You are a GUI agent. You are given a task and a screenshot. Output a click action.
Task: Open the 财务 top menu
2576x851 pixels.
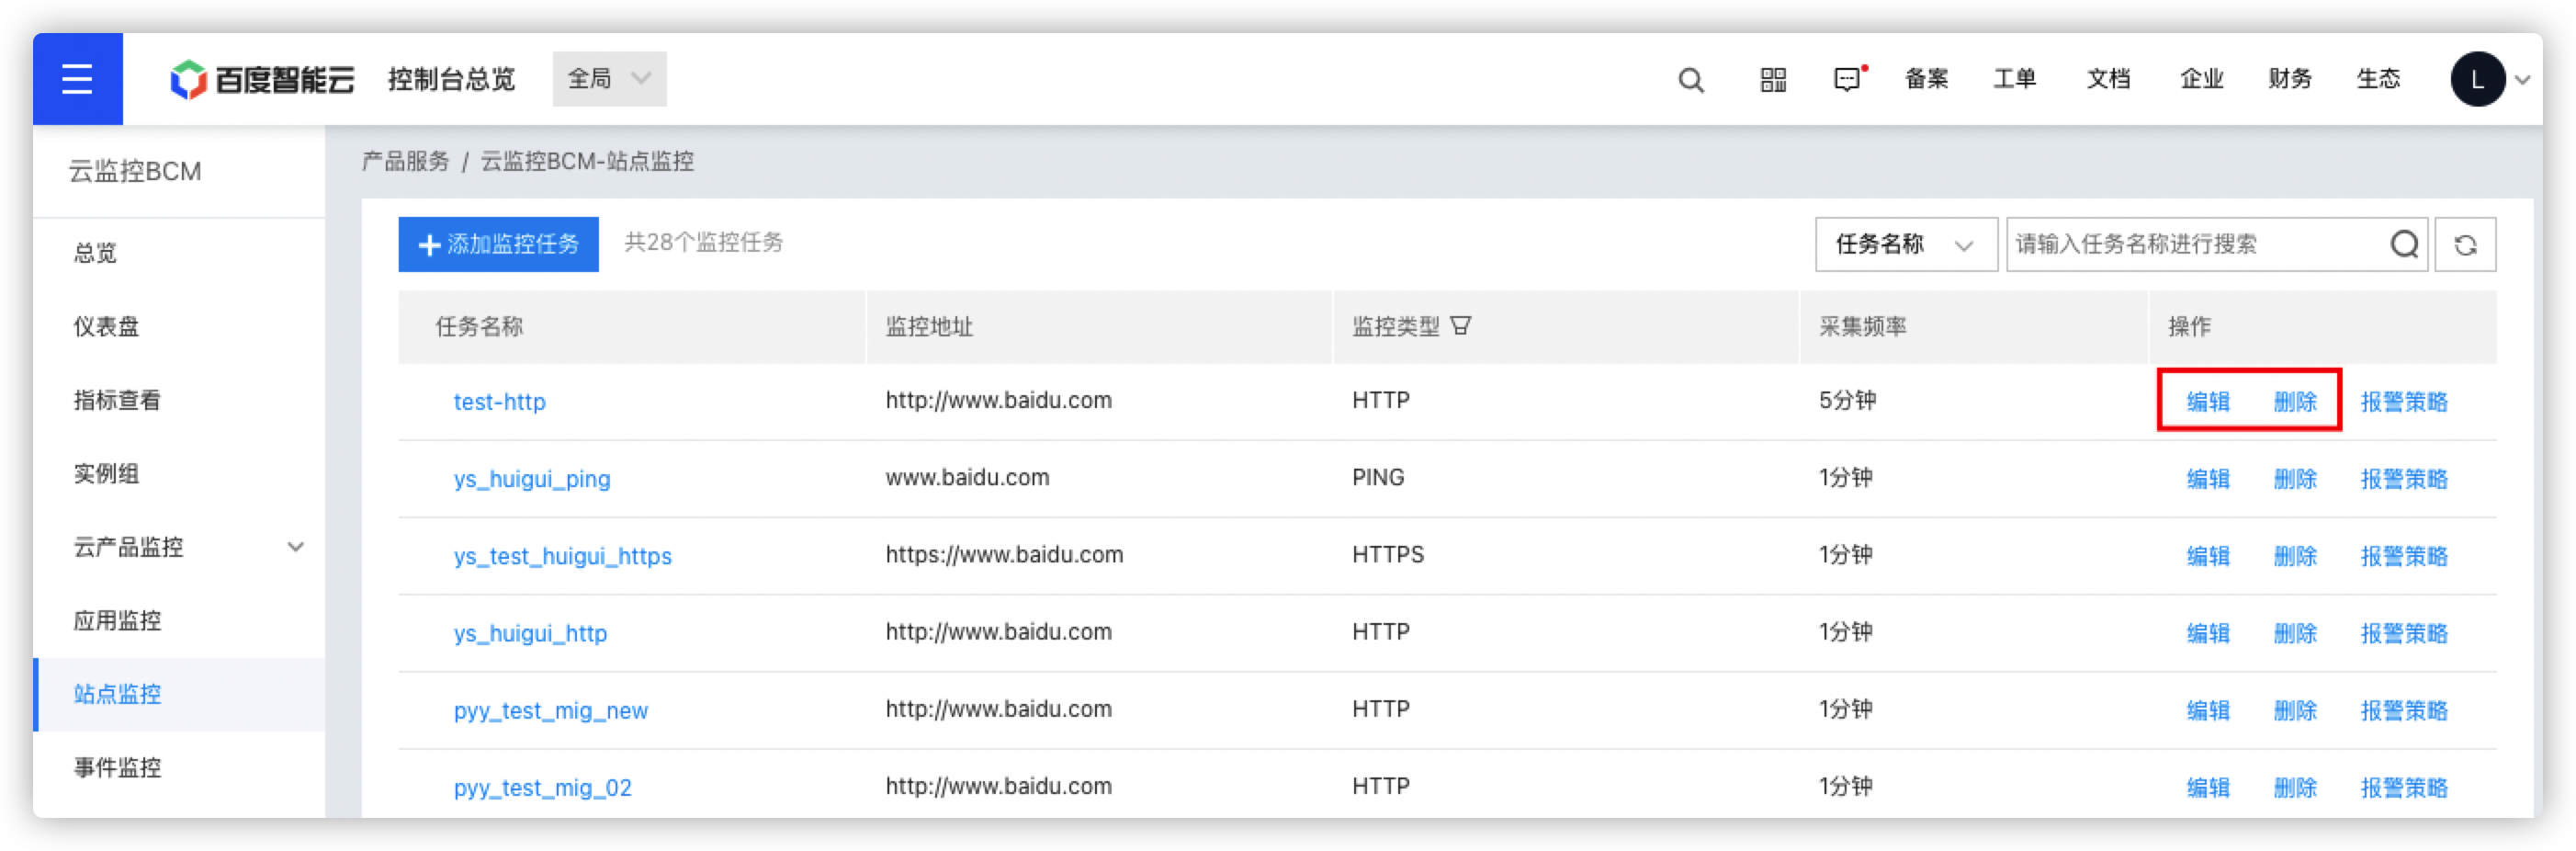2290,79
